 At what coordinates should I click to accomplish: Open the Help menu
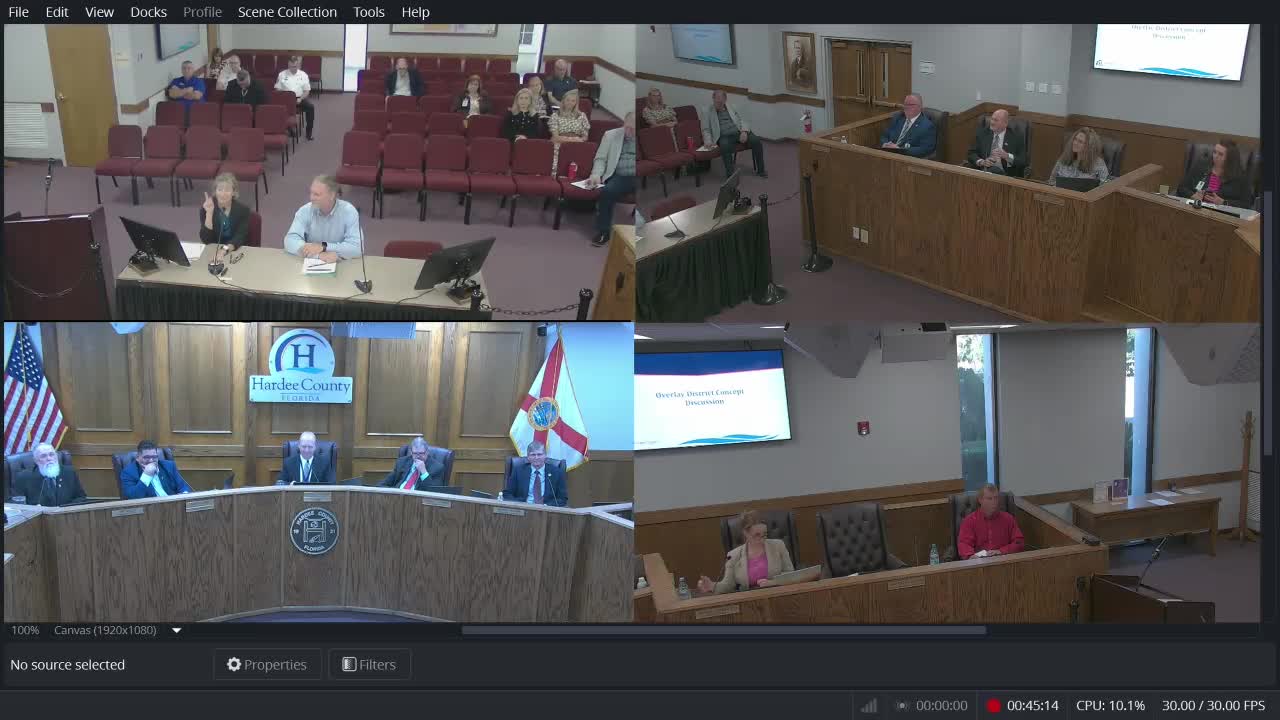tap(415, 12)
